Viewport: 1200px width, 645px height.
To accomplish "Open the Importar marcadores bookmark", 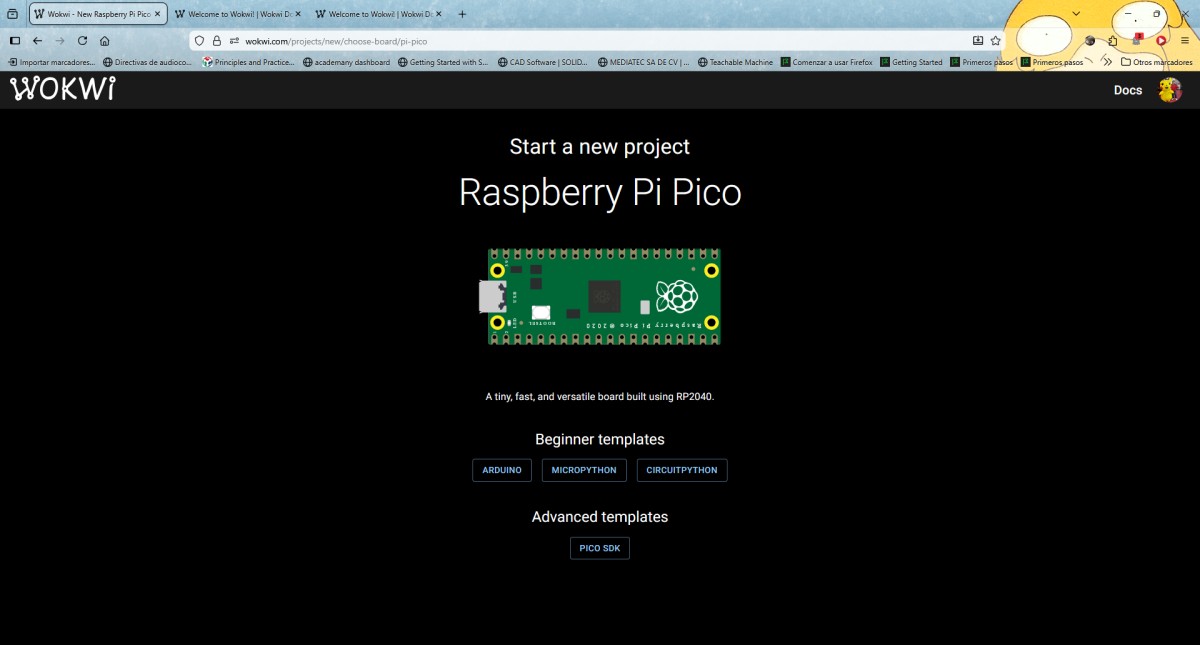I will (51, 62).
